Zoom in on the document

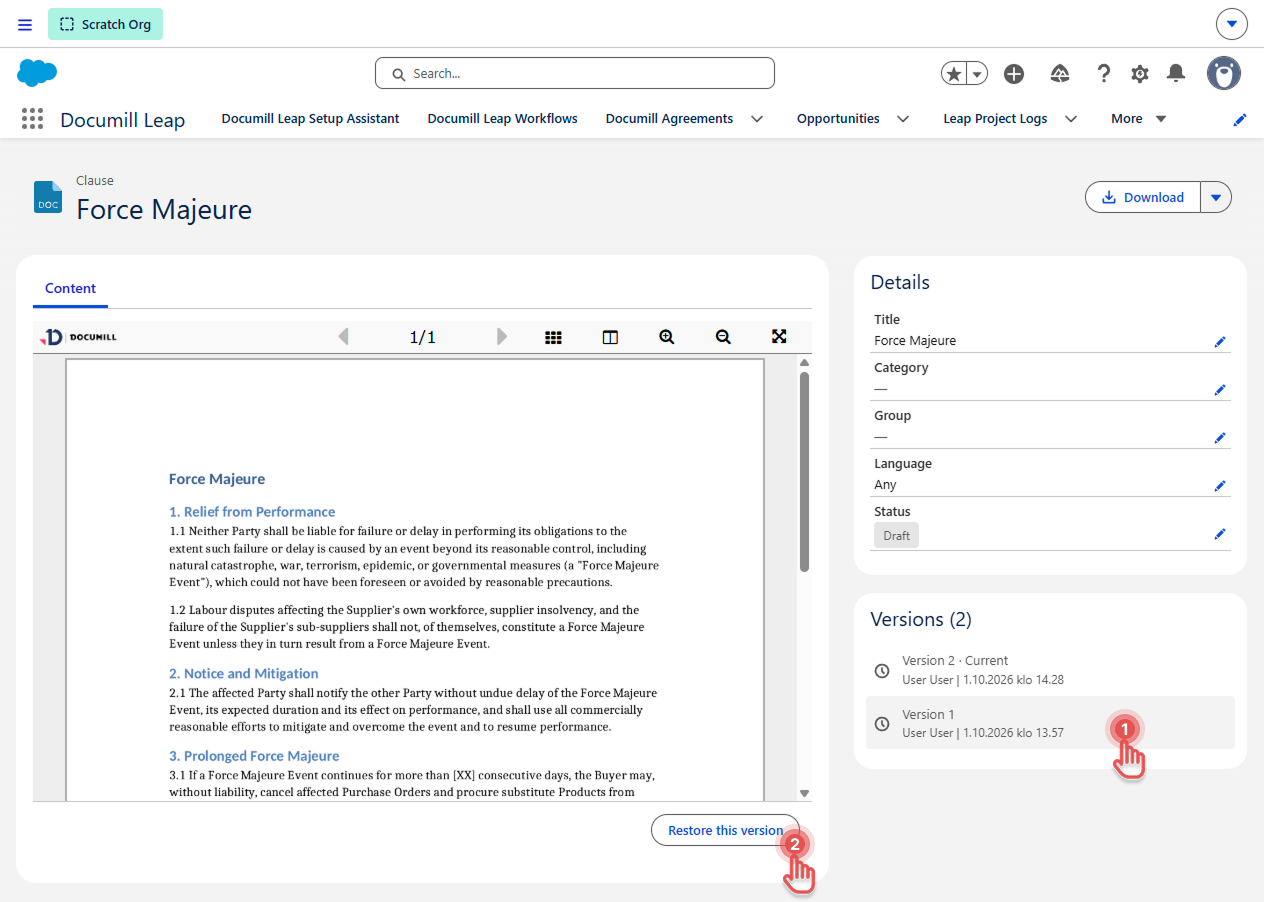pos(667,337)
